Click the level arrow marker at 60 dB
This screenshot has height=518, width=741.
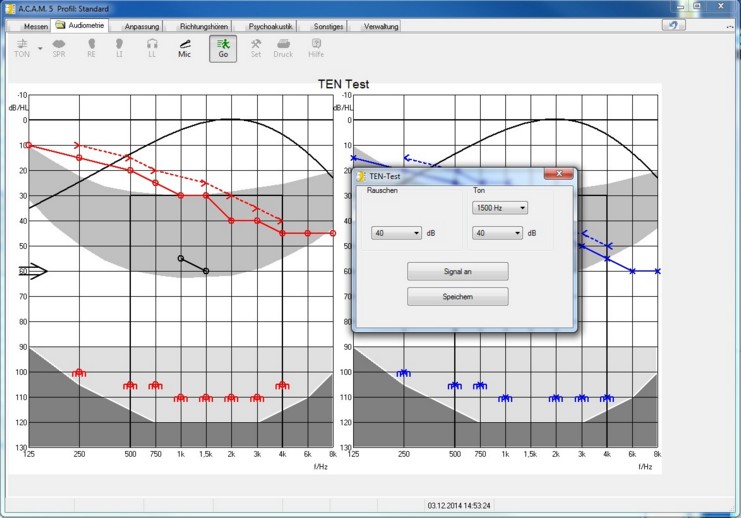pyautogui.click(x=33, y=271)
